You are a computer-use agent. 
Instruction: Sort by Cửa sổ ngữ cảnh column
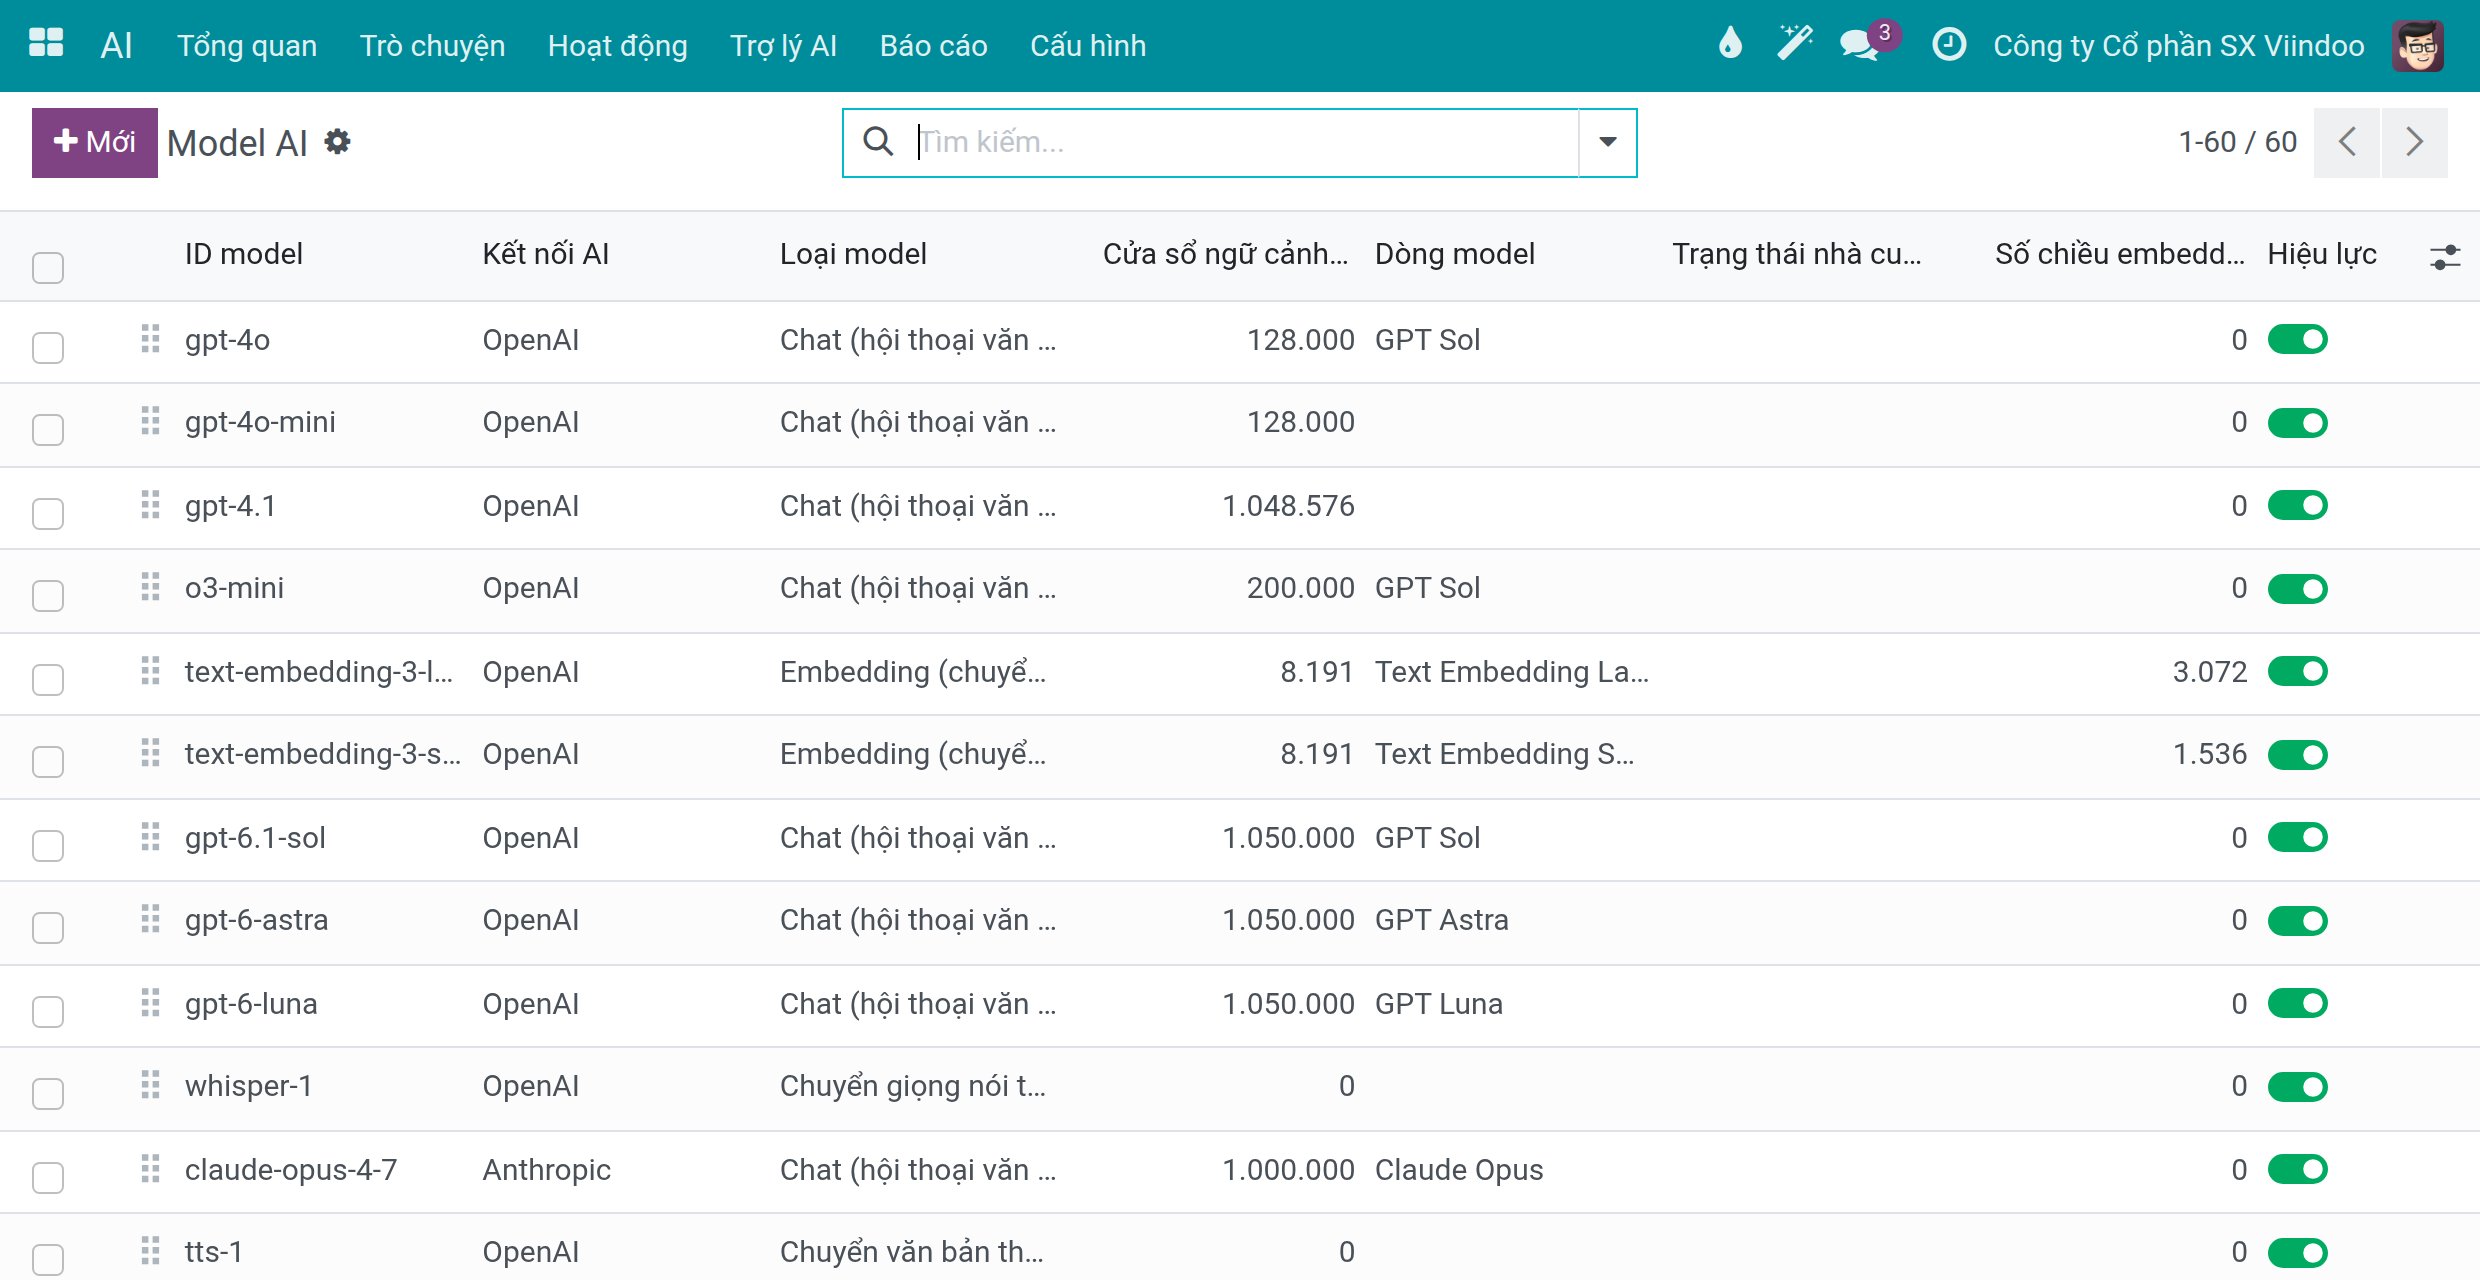pyautogui.click(x=1225, y=254)
